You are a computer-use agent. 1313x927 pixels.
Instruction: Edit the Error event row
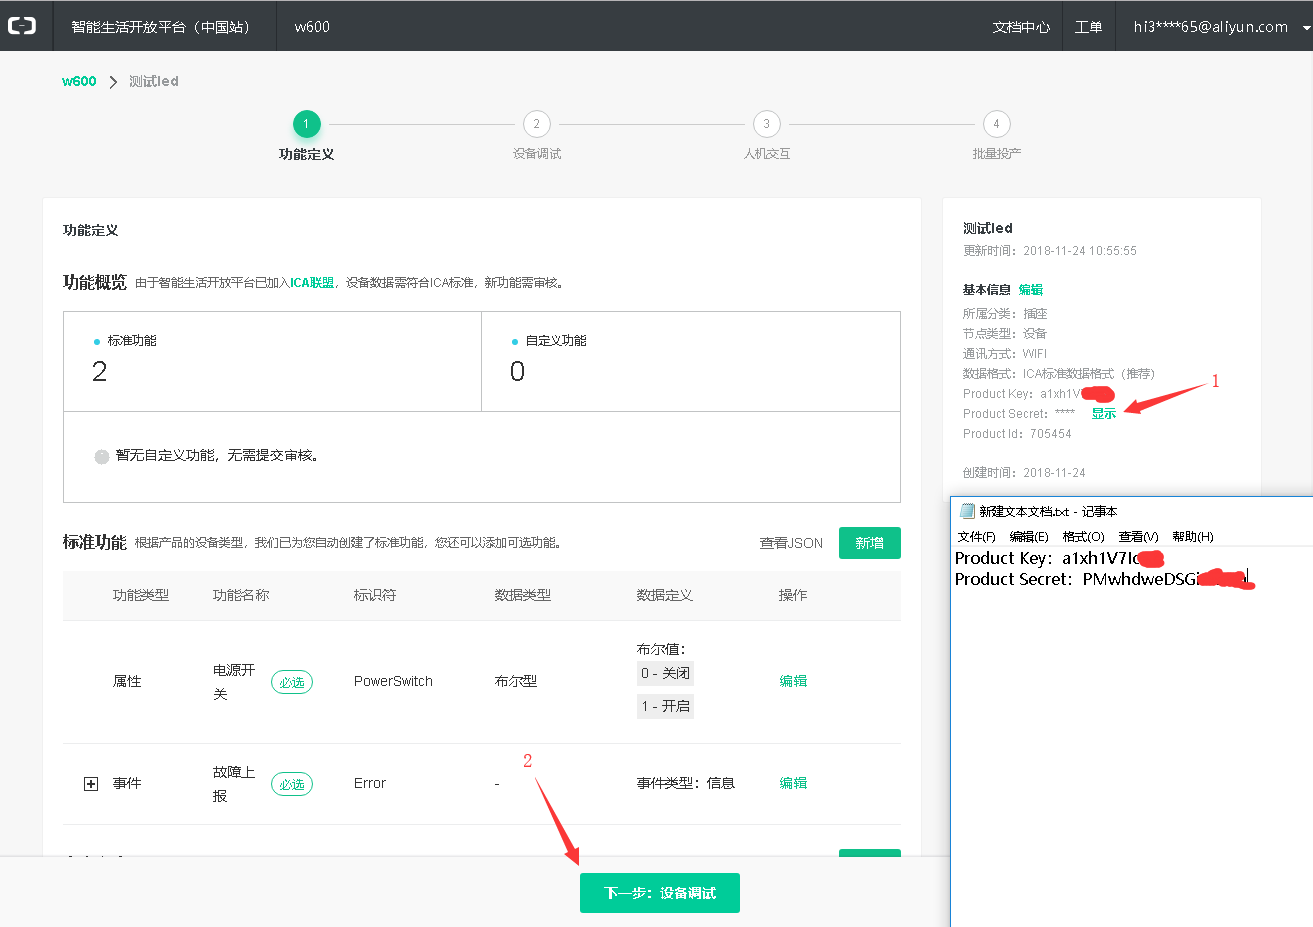[x=793, y=783]
